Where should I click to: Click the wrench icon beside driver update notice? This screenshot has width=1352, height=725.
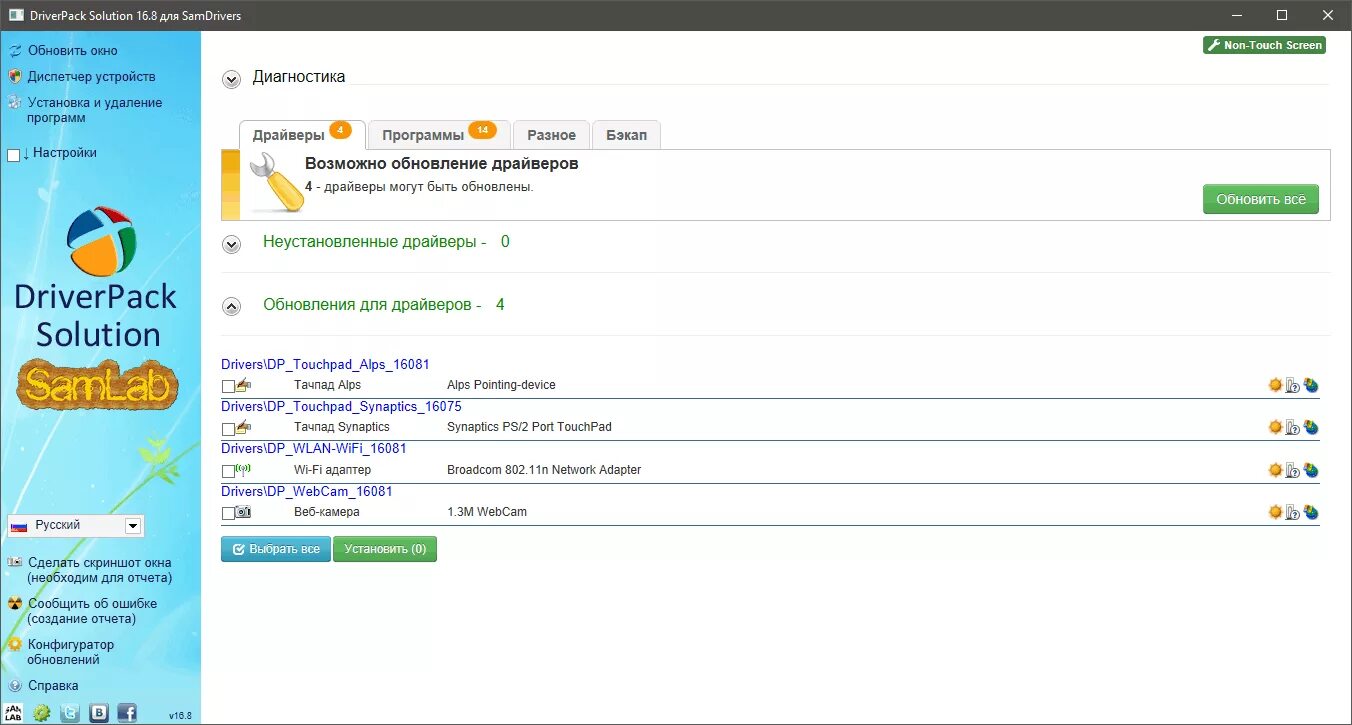coord(276,182)
